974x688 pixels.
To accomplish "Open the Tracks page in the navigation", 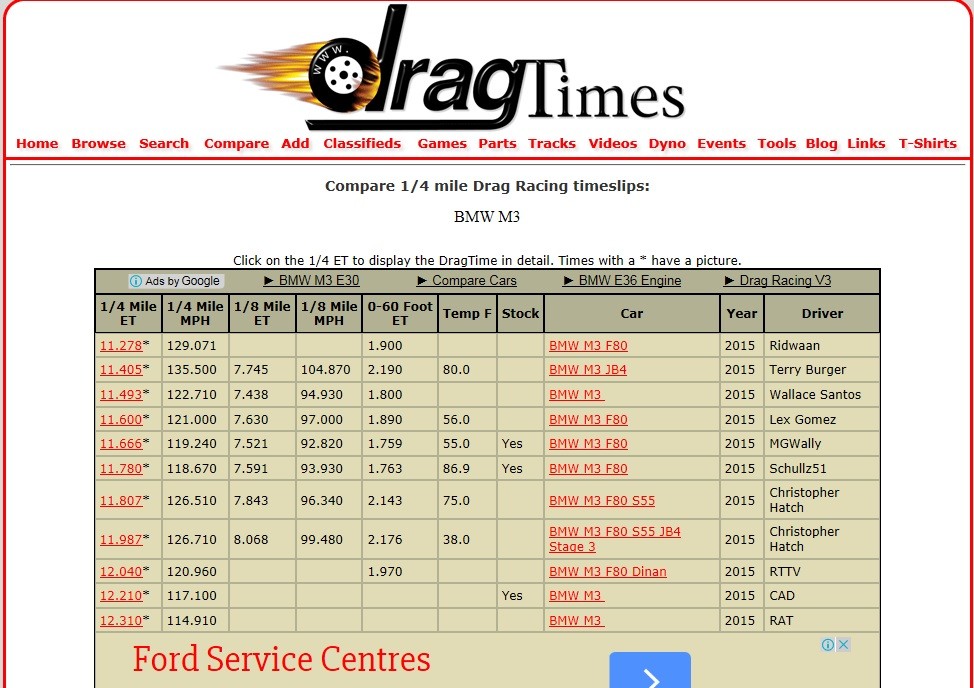I will click(552, 143).
